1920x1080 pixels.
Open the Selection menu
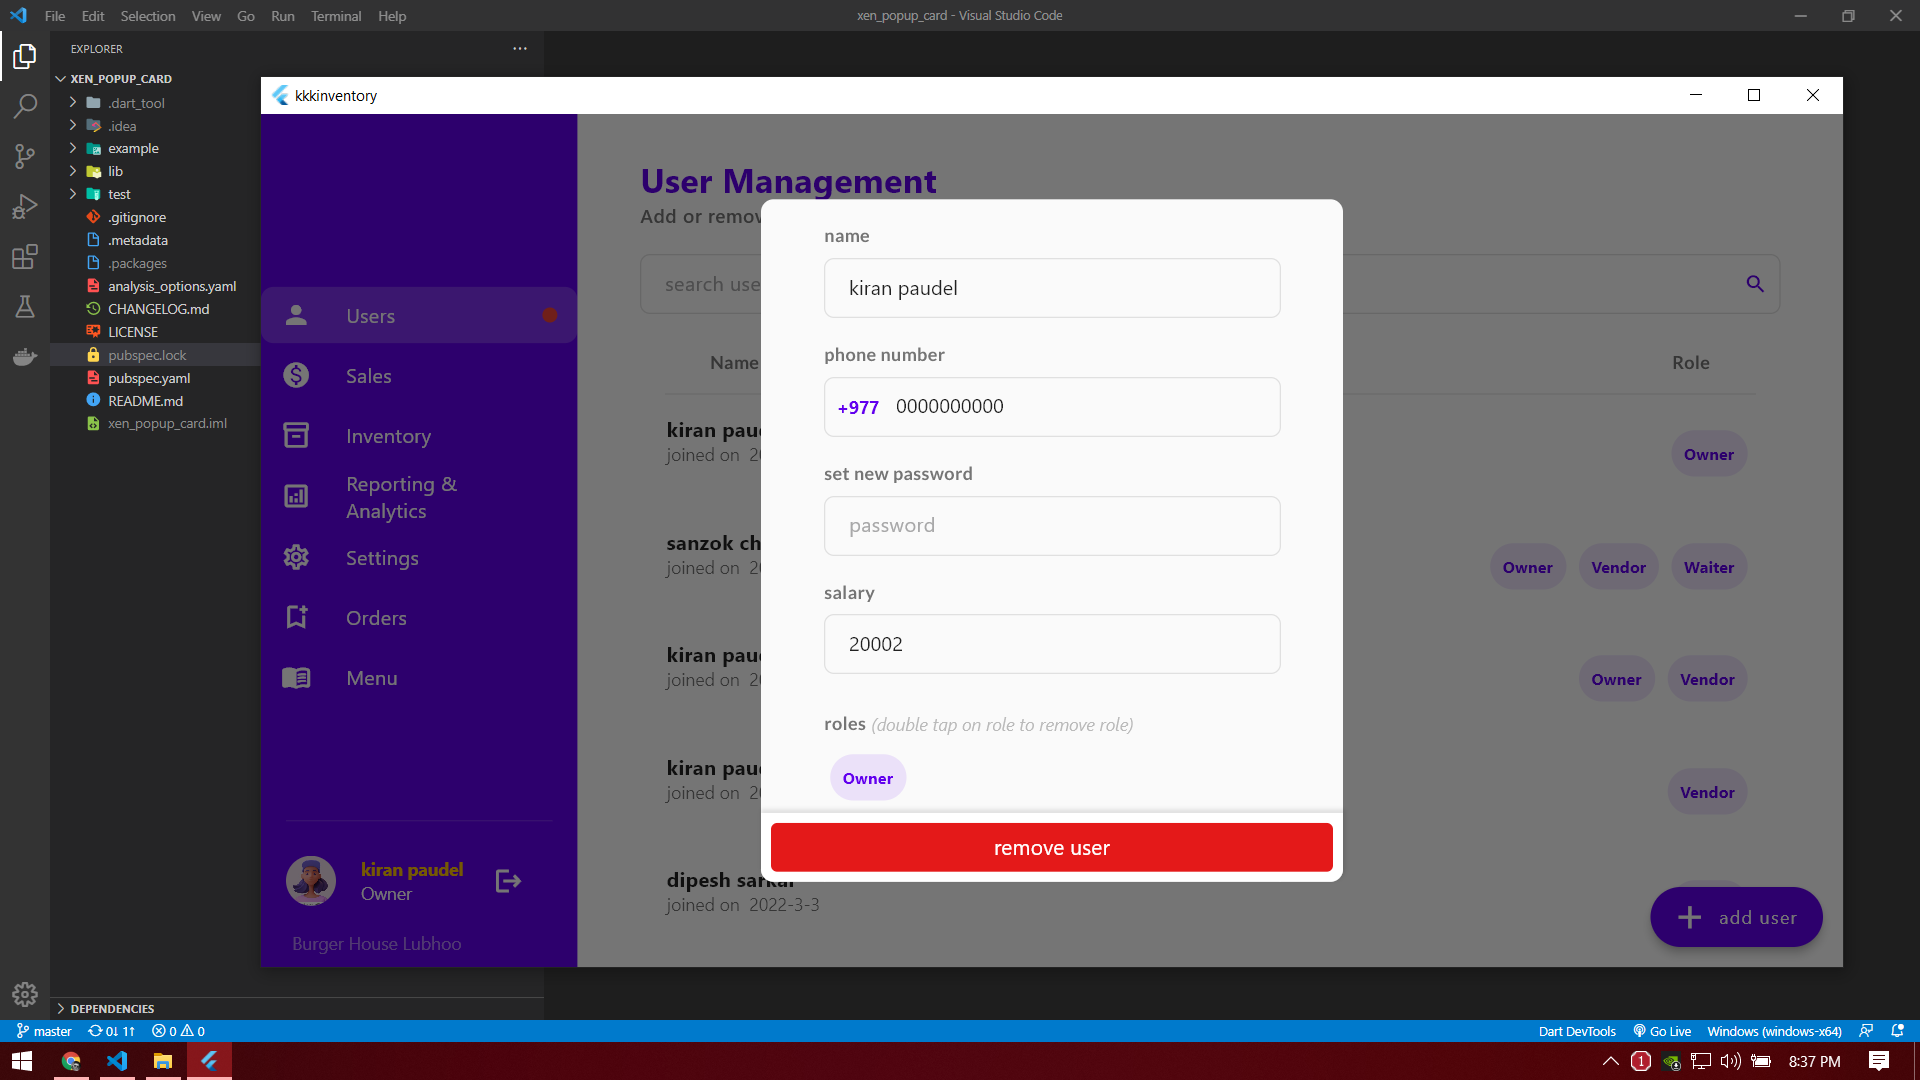(147, 16)
